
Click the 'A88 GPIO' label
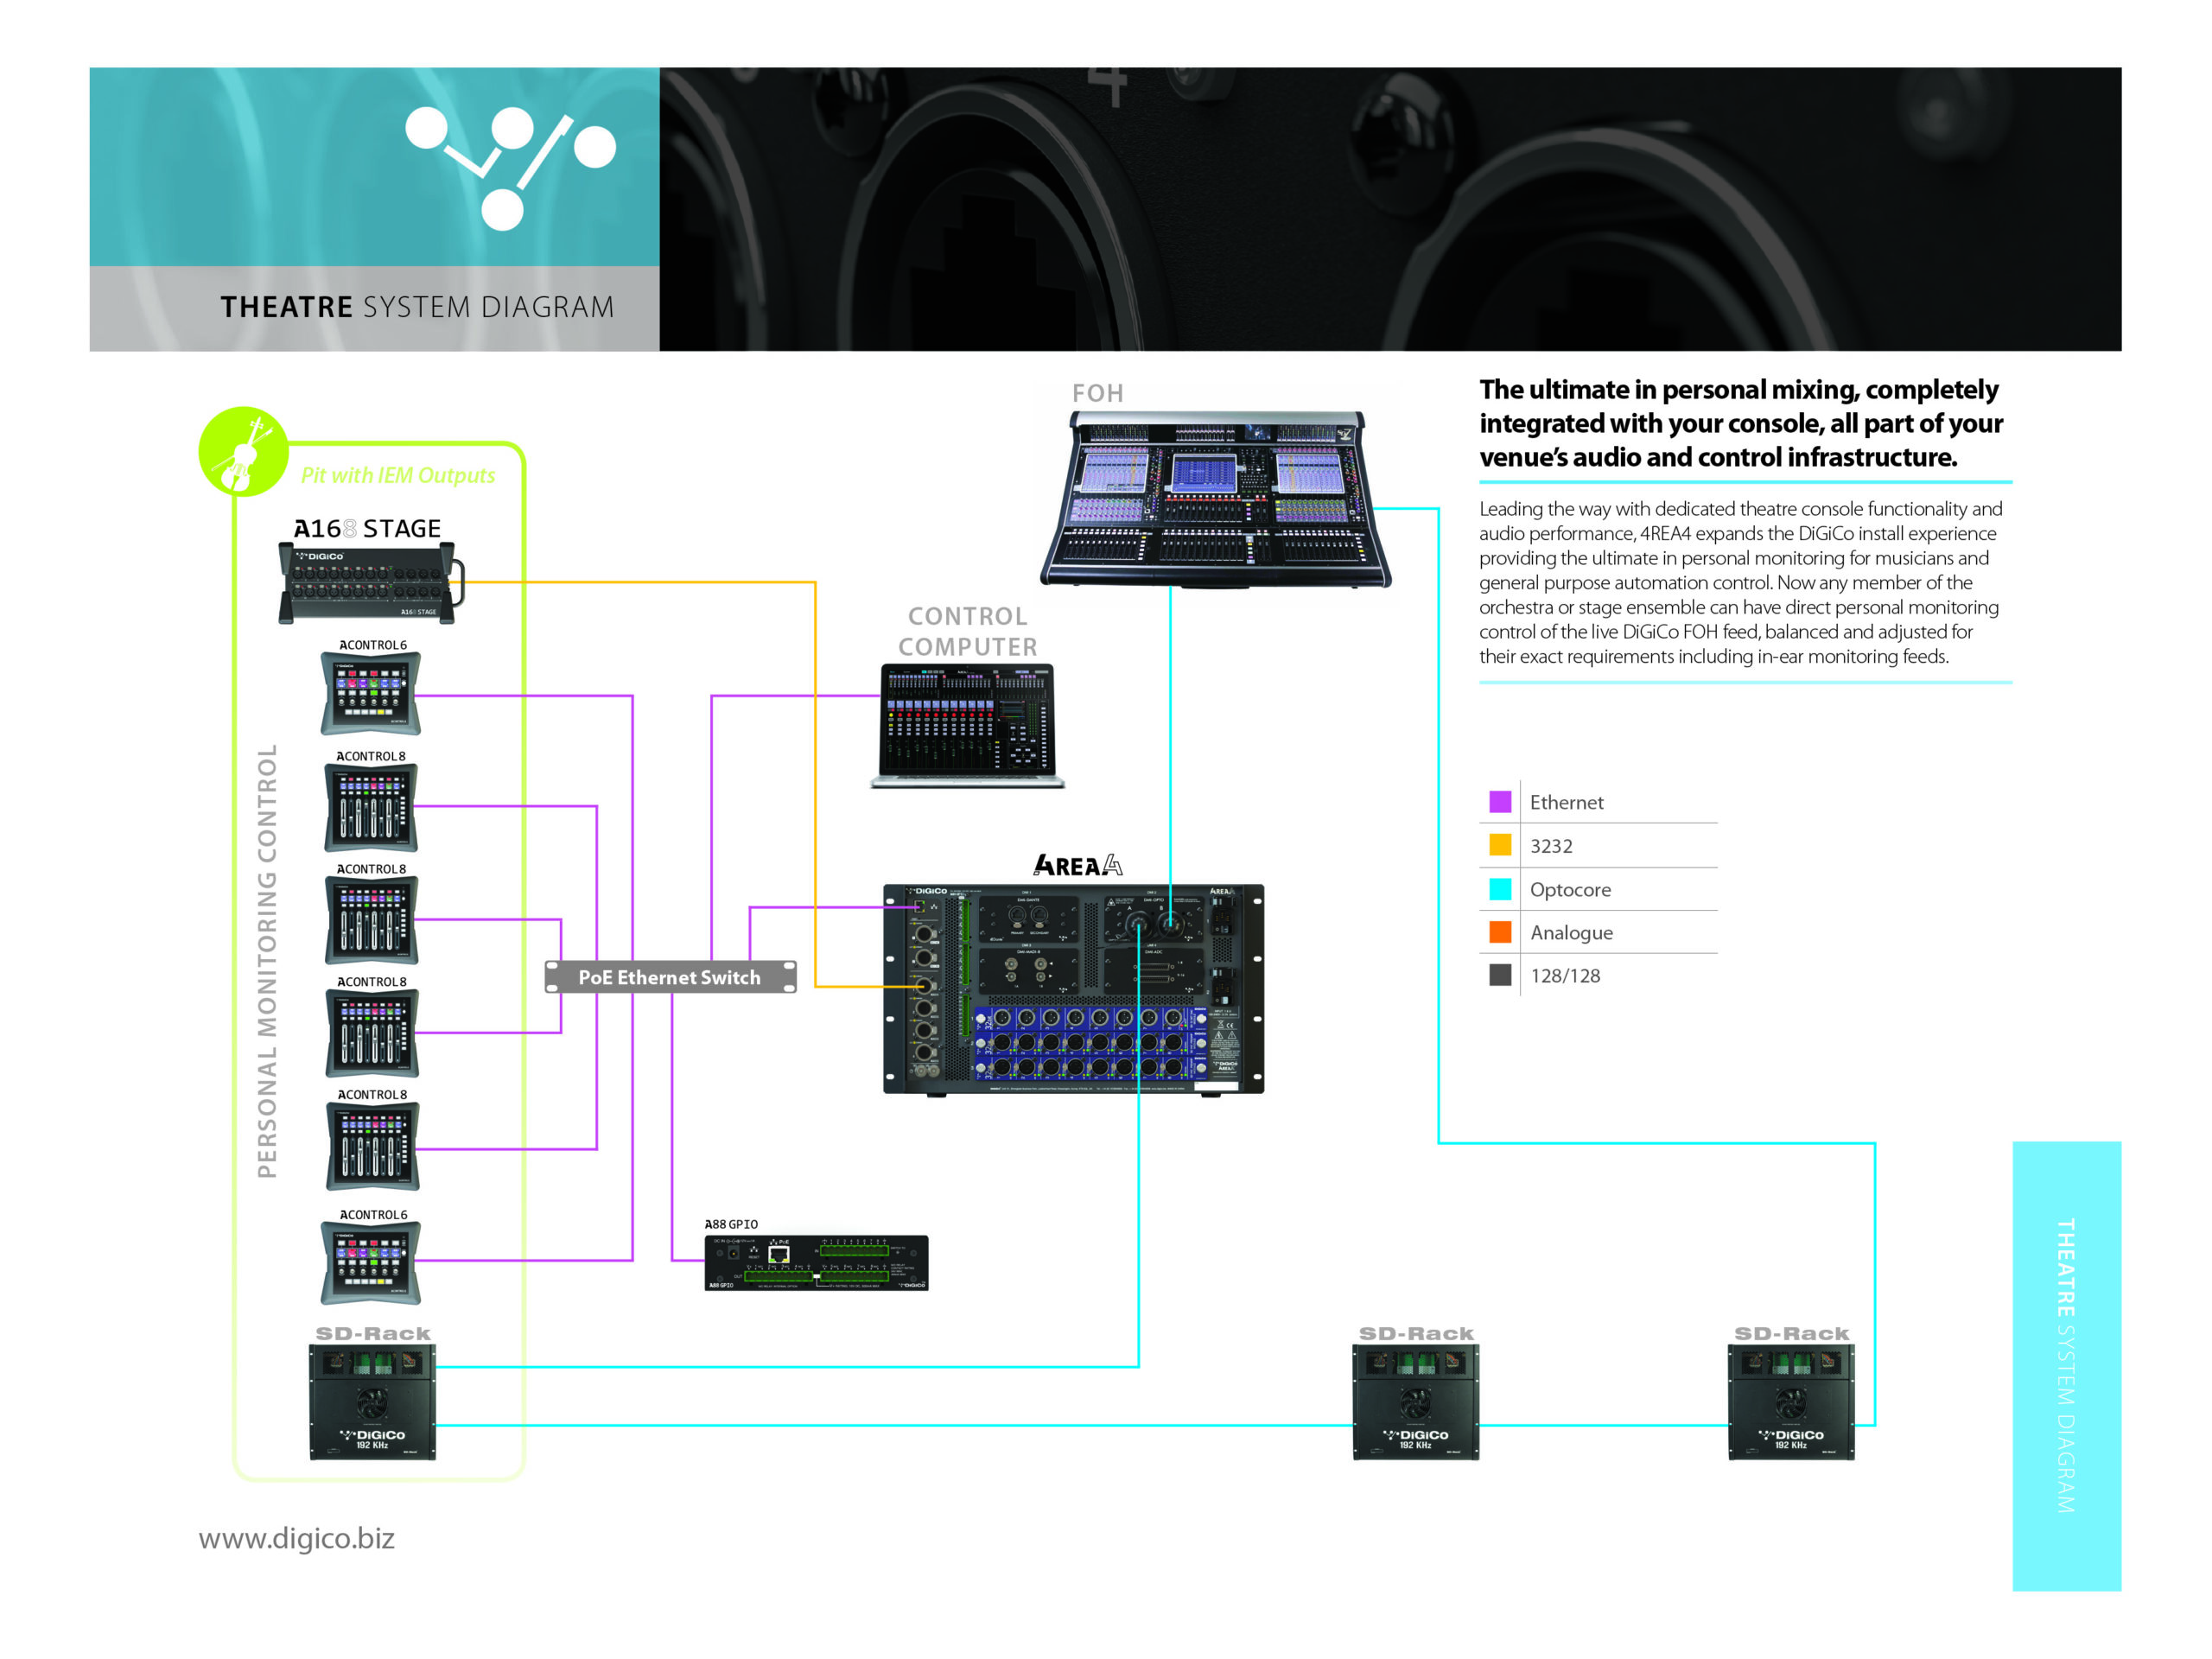(731, 1224)
